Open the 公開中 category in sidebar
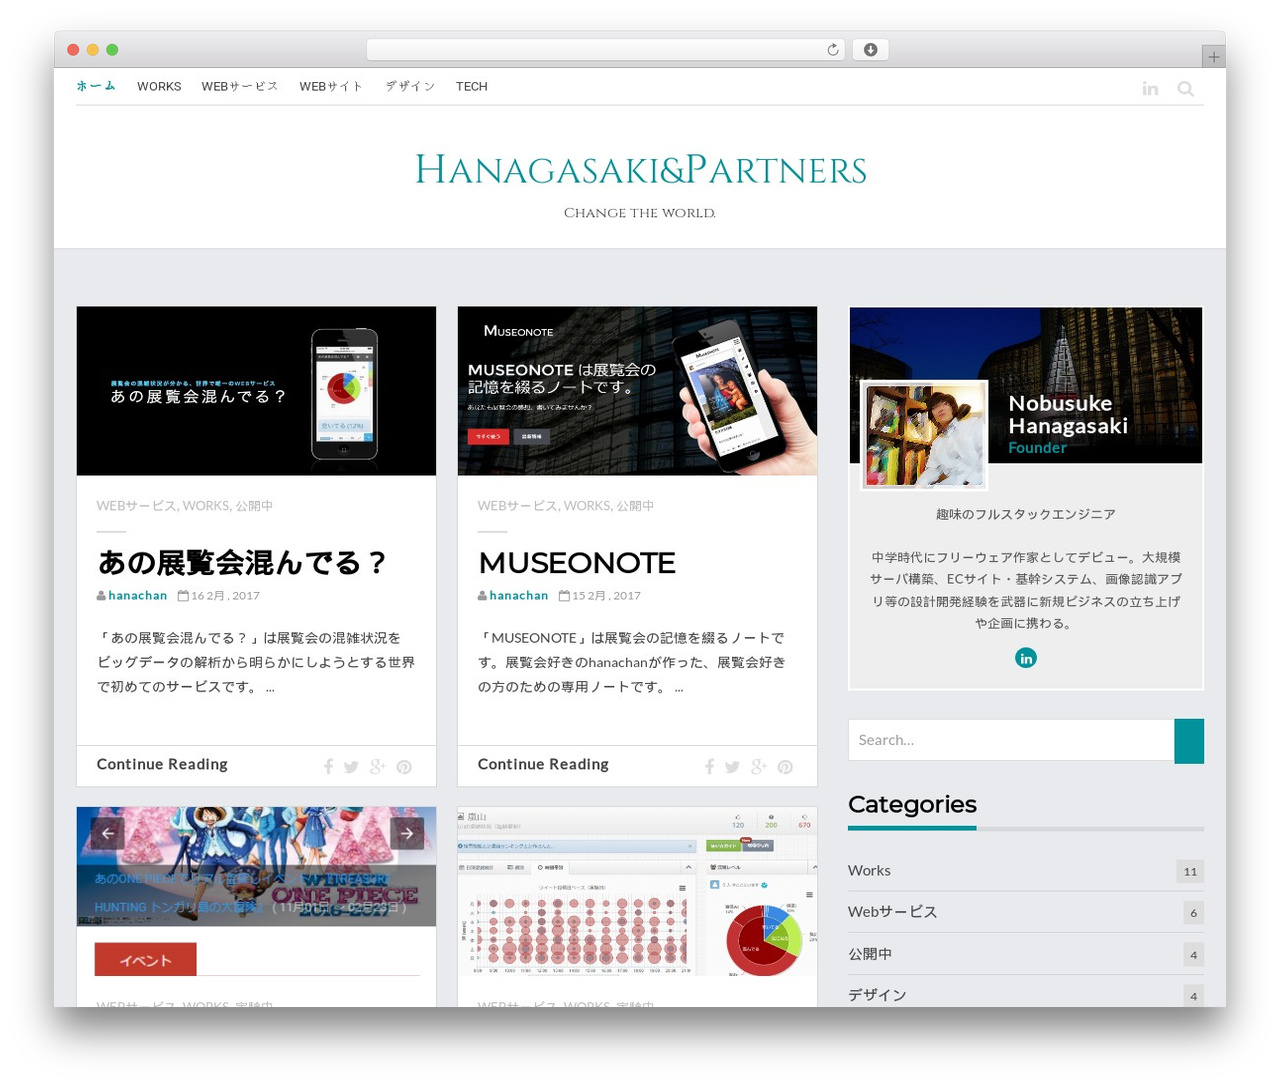This screenshot has width=1280, height=1084. coord(870,954)
